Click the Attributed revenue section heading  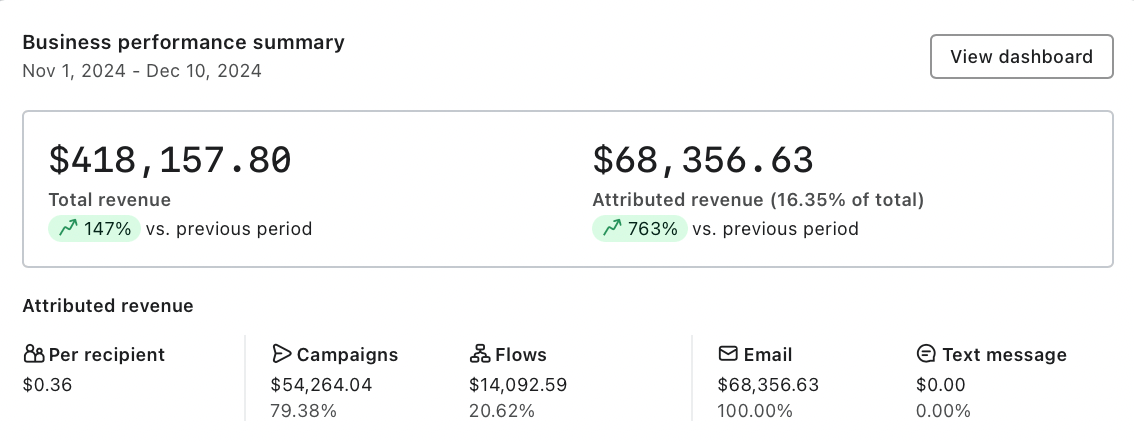coord(108,306)
